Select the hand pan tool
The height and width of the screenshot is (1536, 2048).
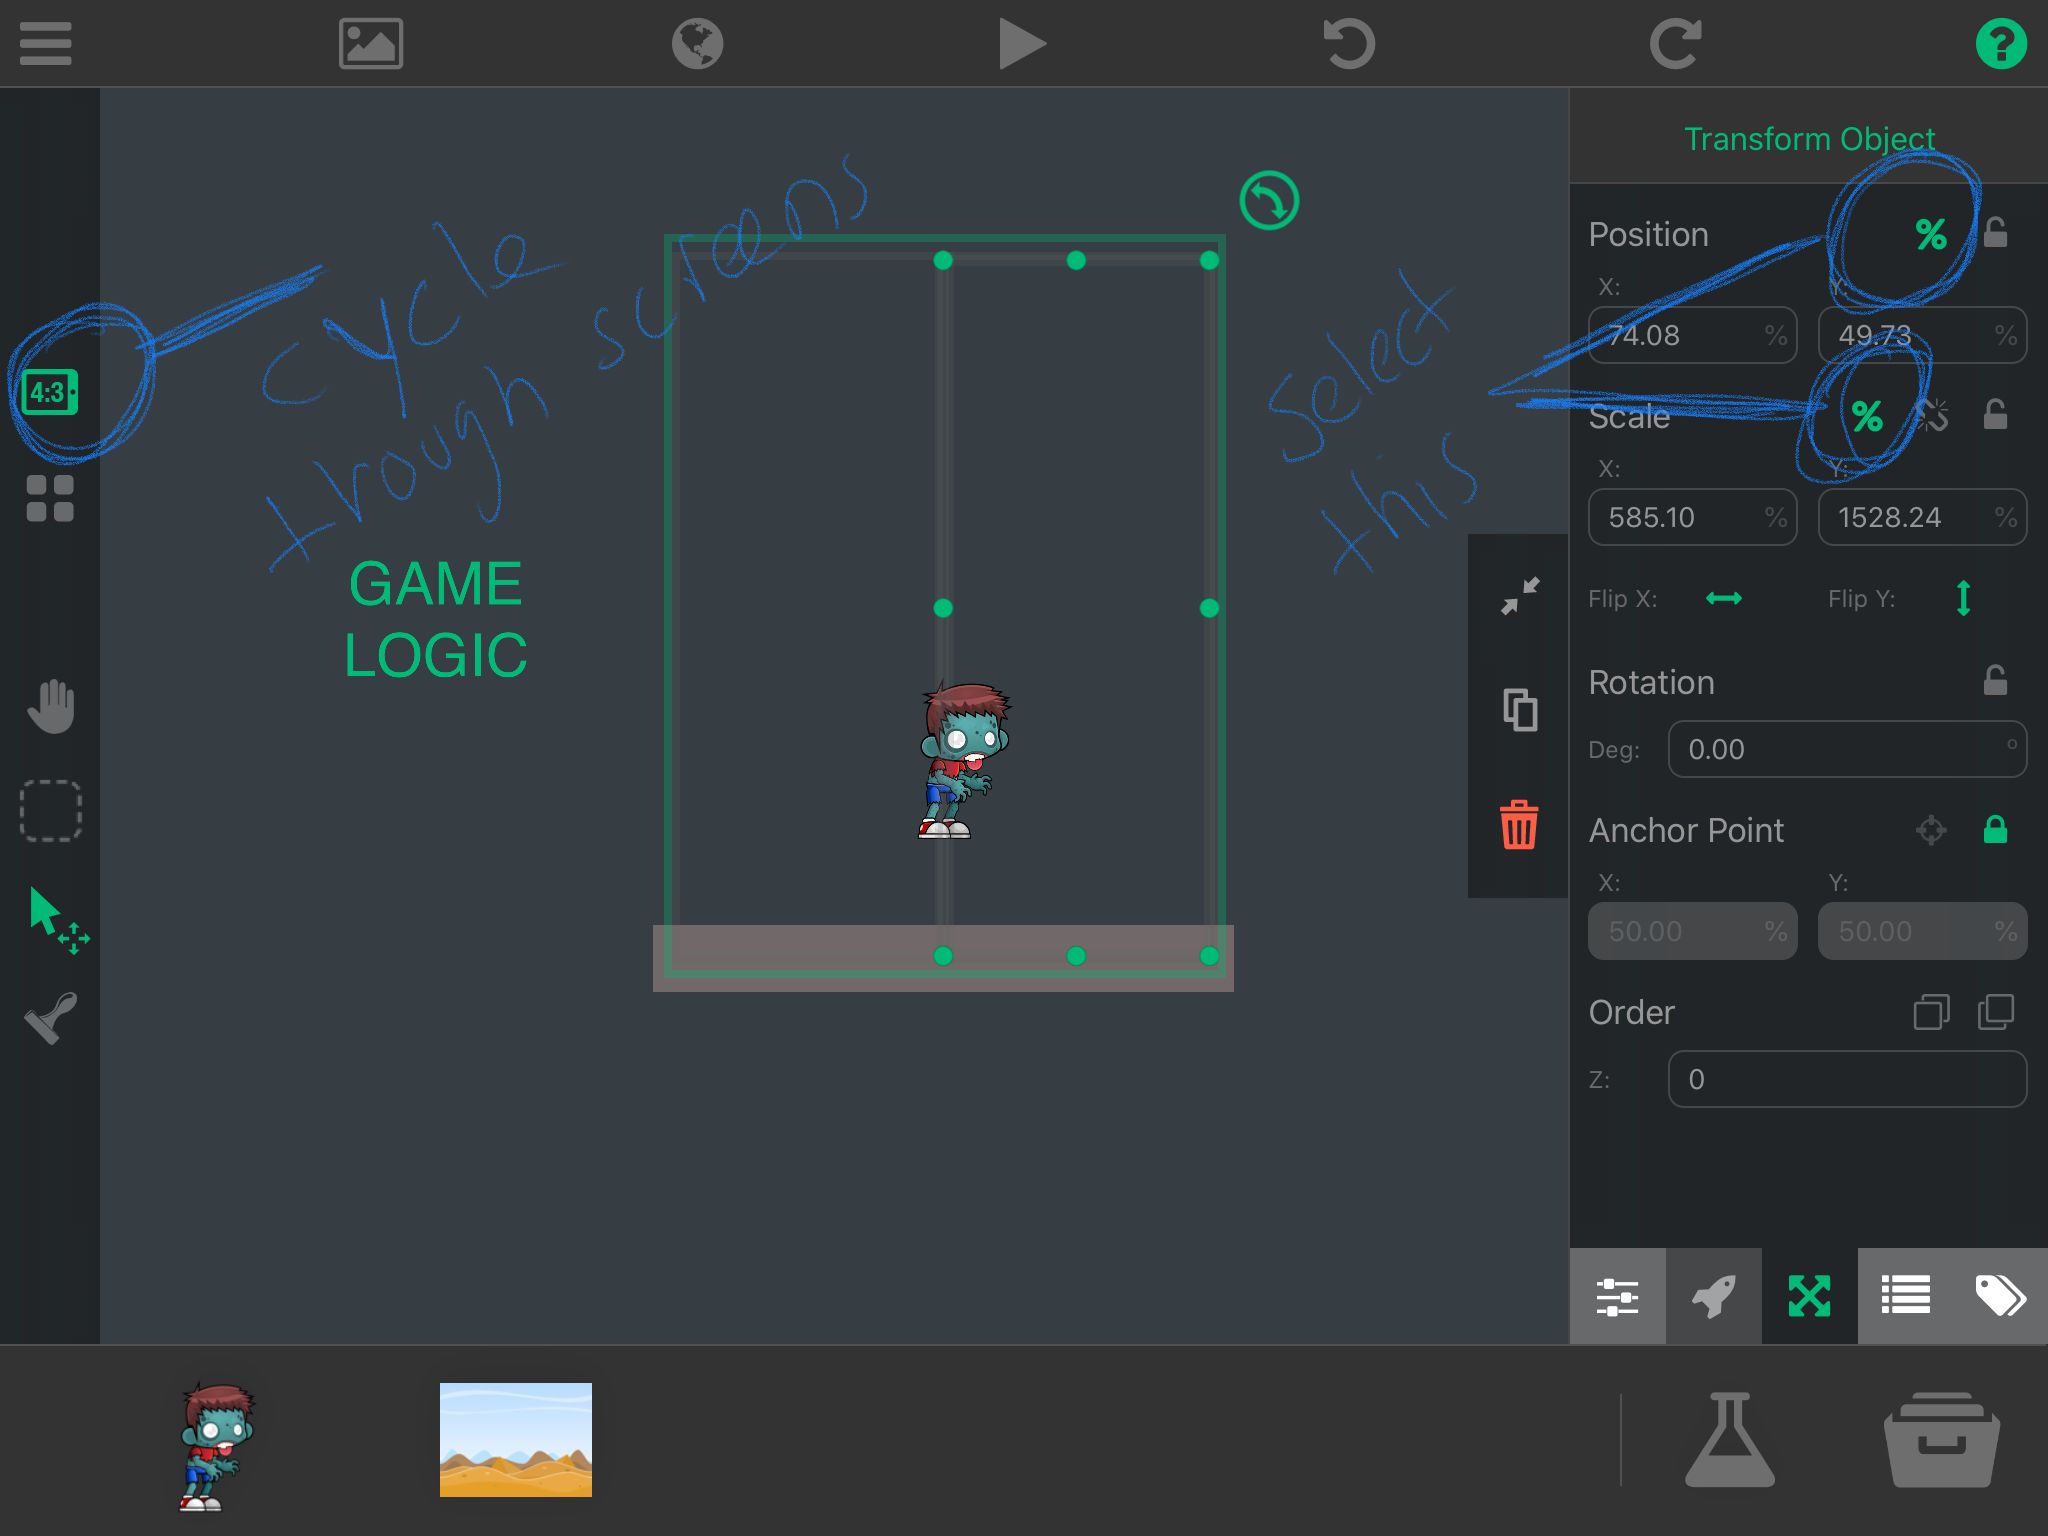click(50, 706)
